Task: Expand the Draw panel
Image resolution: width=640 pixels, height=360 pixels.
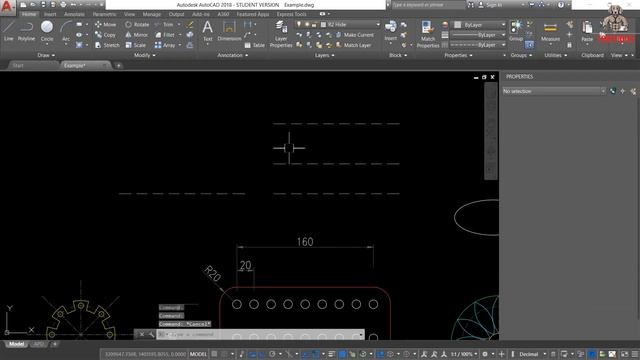Action: 46,55
